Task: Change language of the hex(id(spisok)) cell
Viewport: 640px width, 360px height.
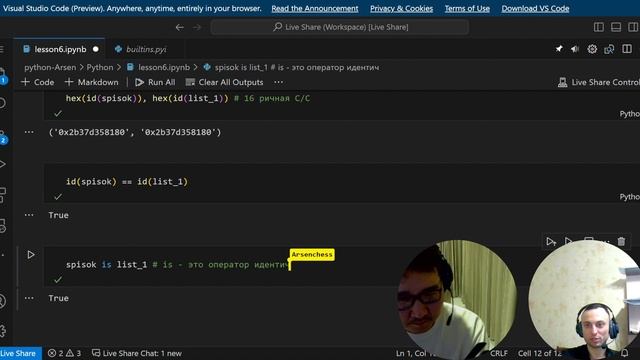Action: (629, 114)
